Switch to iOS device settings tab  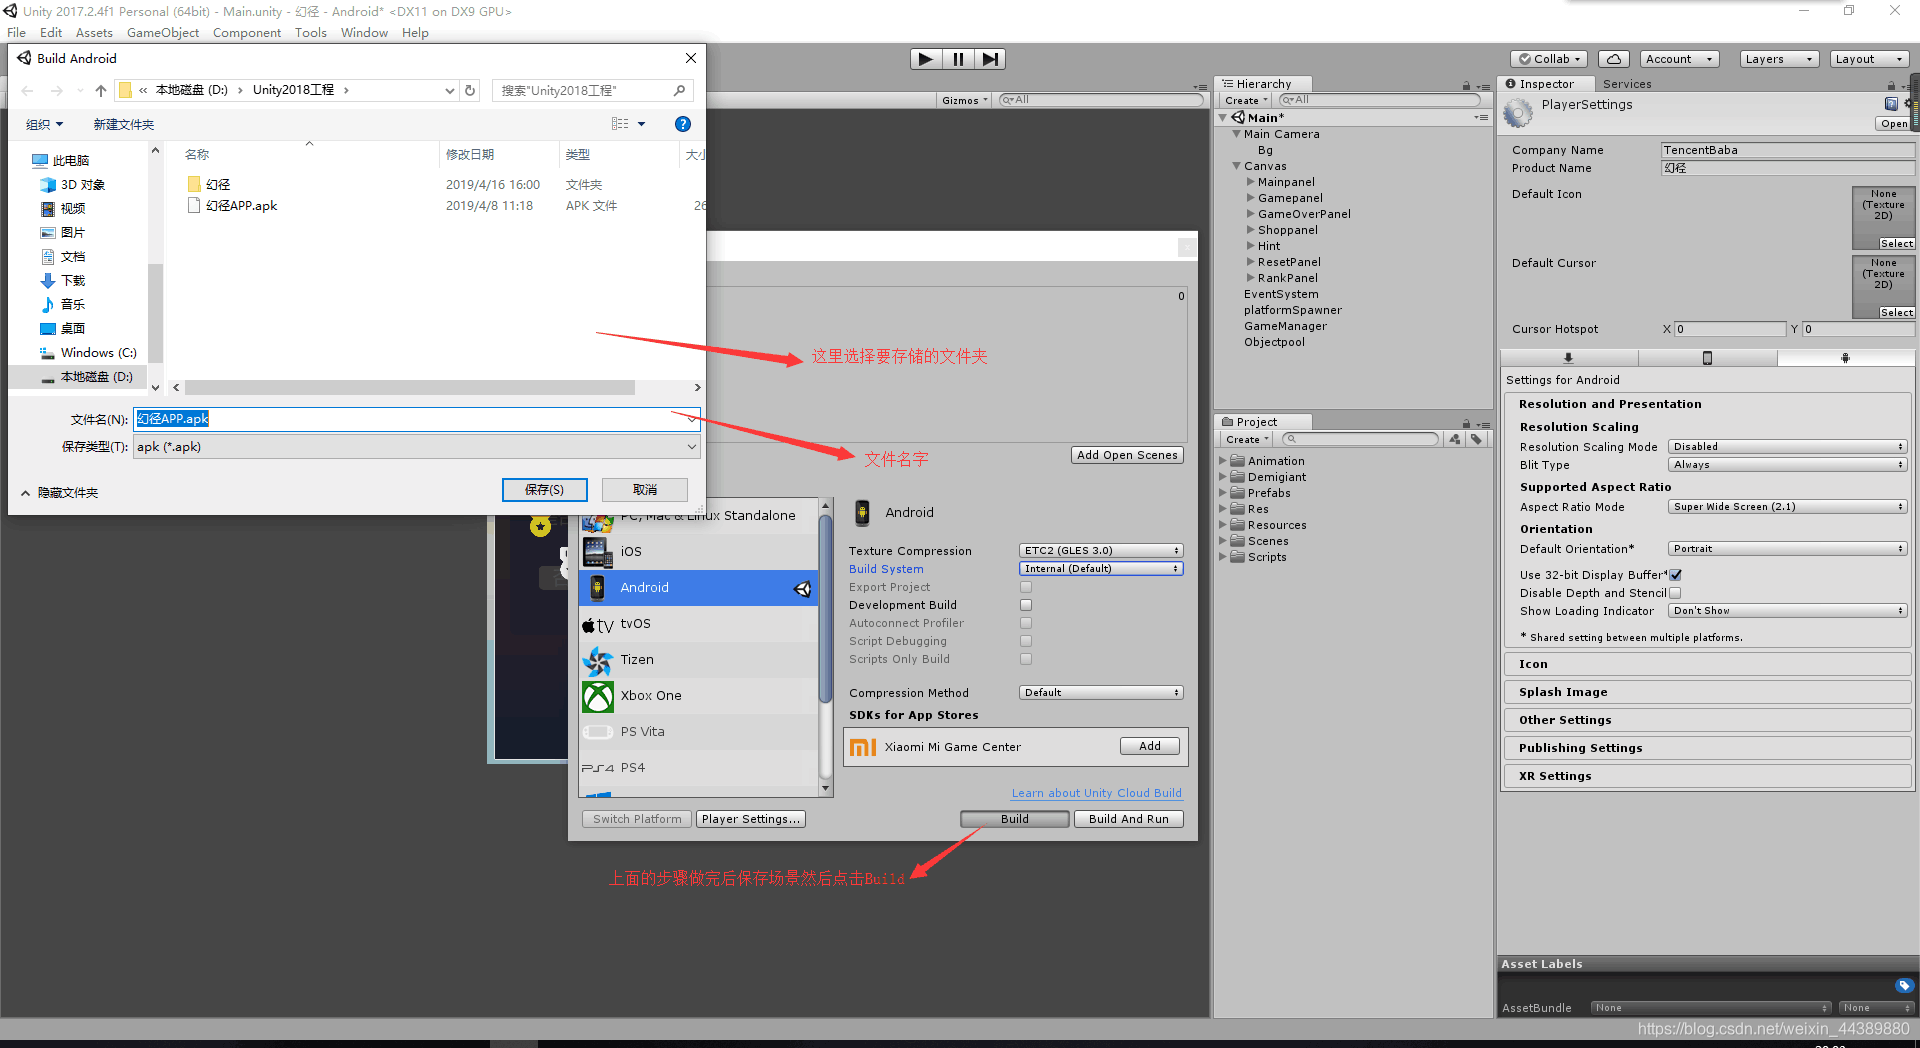pos(1707,358)
